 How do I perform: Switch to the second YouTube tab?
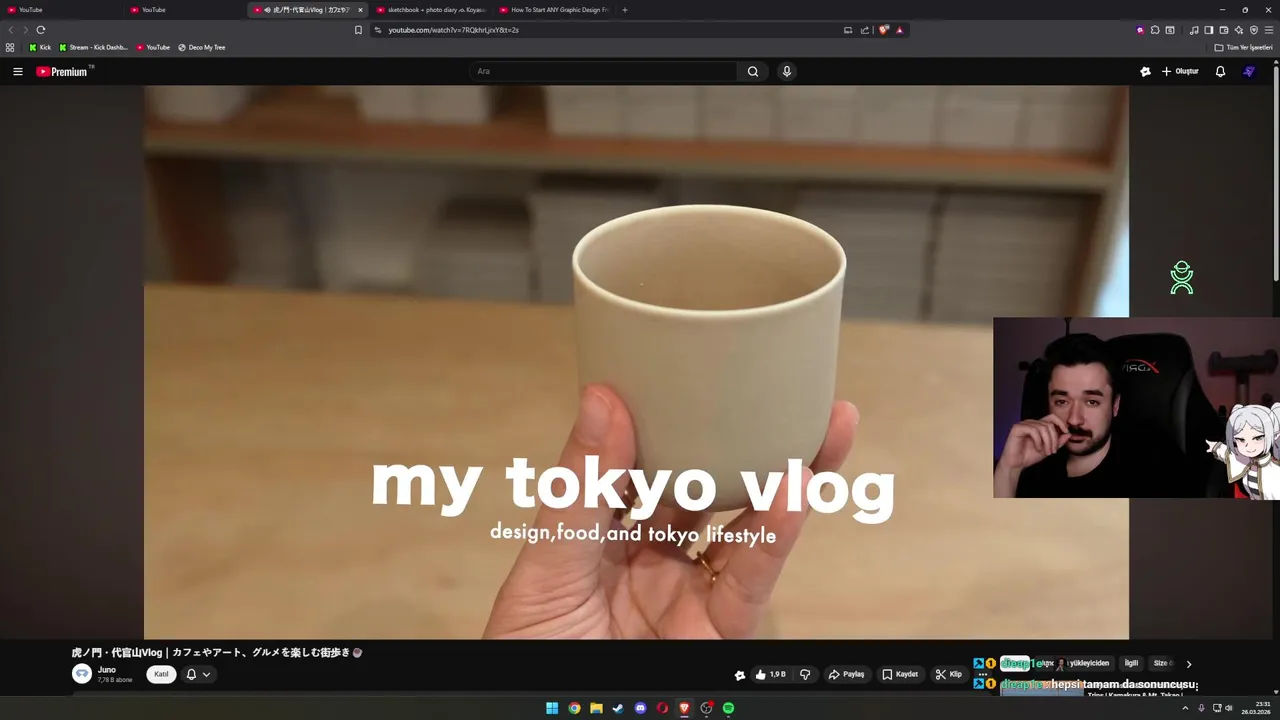[184, 10]
